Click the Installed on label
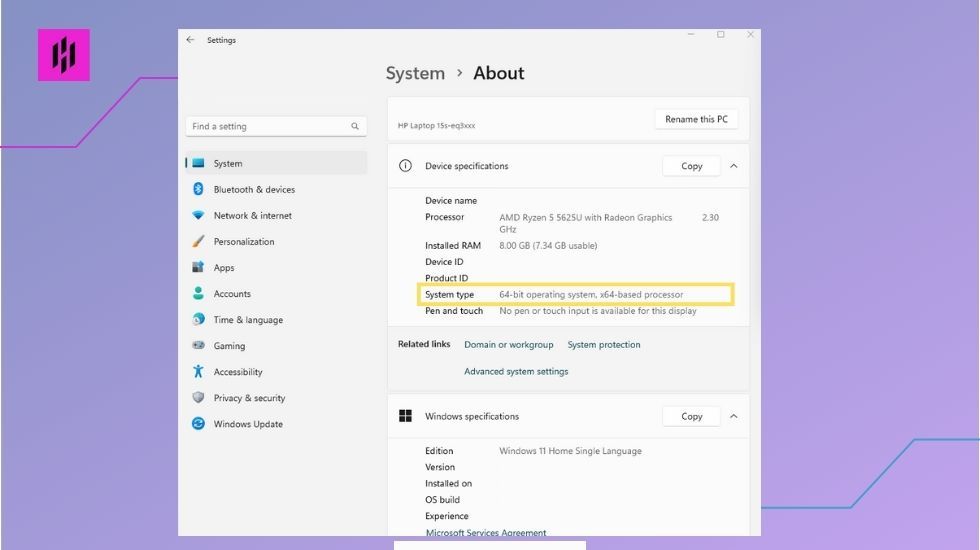 pyautogui.click(x=448, y=483)
